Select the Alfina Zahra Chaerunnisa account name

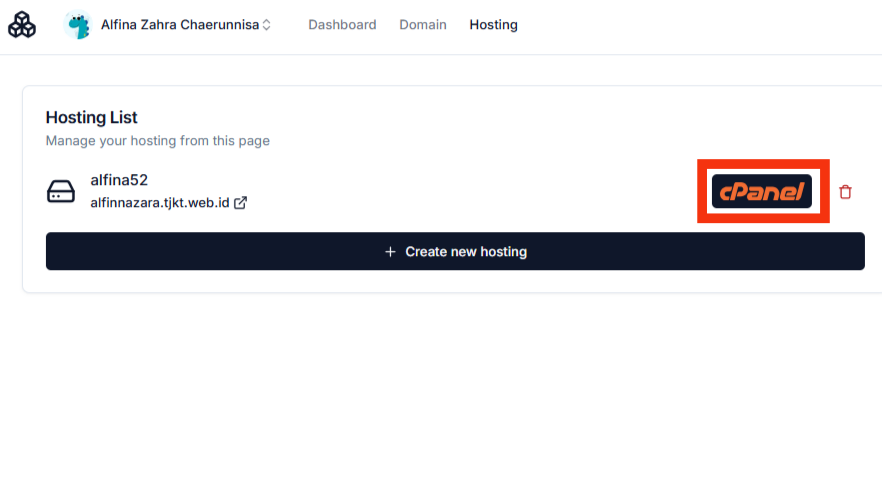tap(179, 25)
